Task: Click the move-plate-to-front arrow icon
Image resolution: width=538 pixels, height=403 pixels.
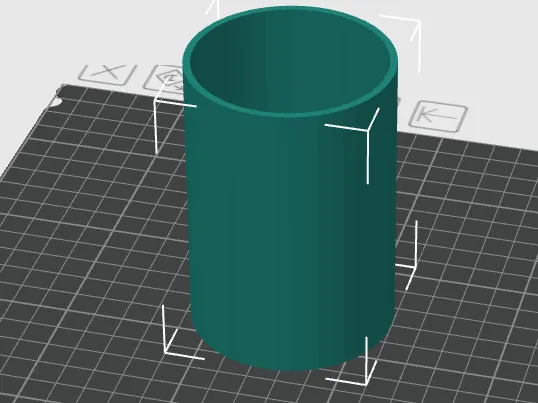Action: click(438, 116)
